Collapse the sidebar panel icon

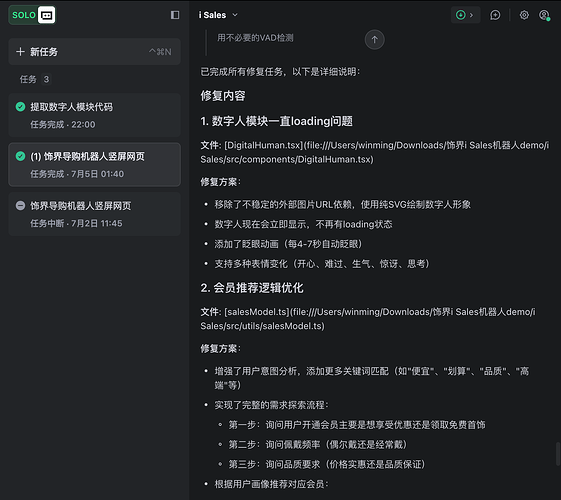tap(175, 15)
